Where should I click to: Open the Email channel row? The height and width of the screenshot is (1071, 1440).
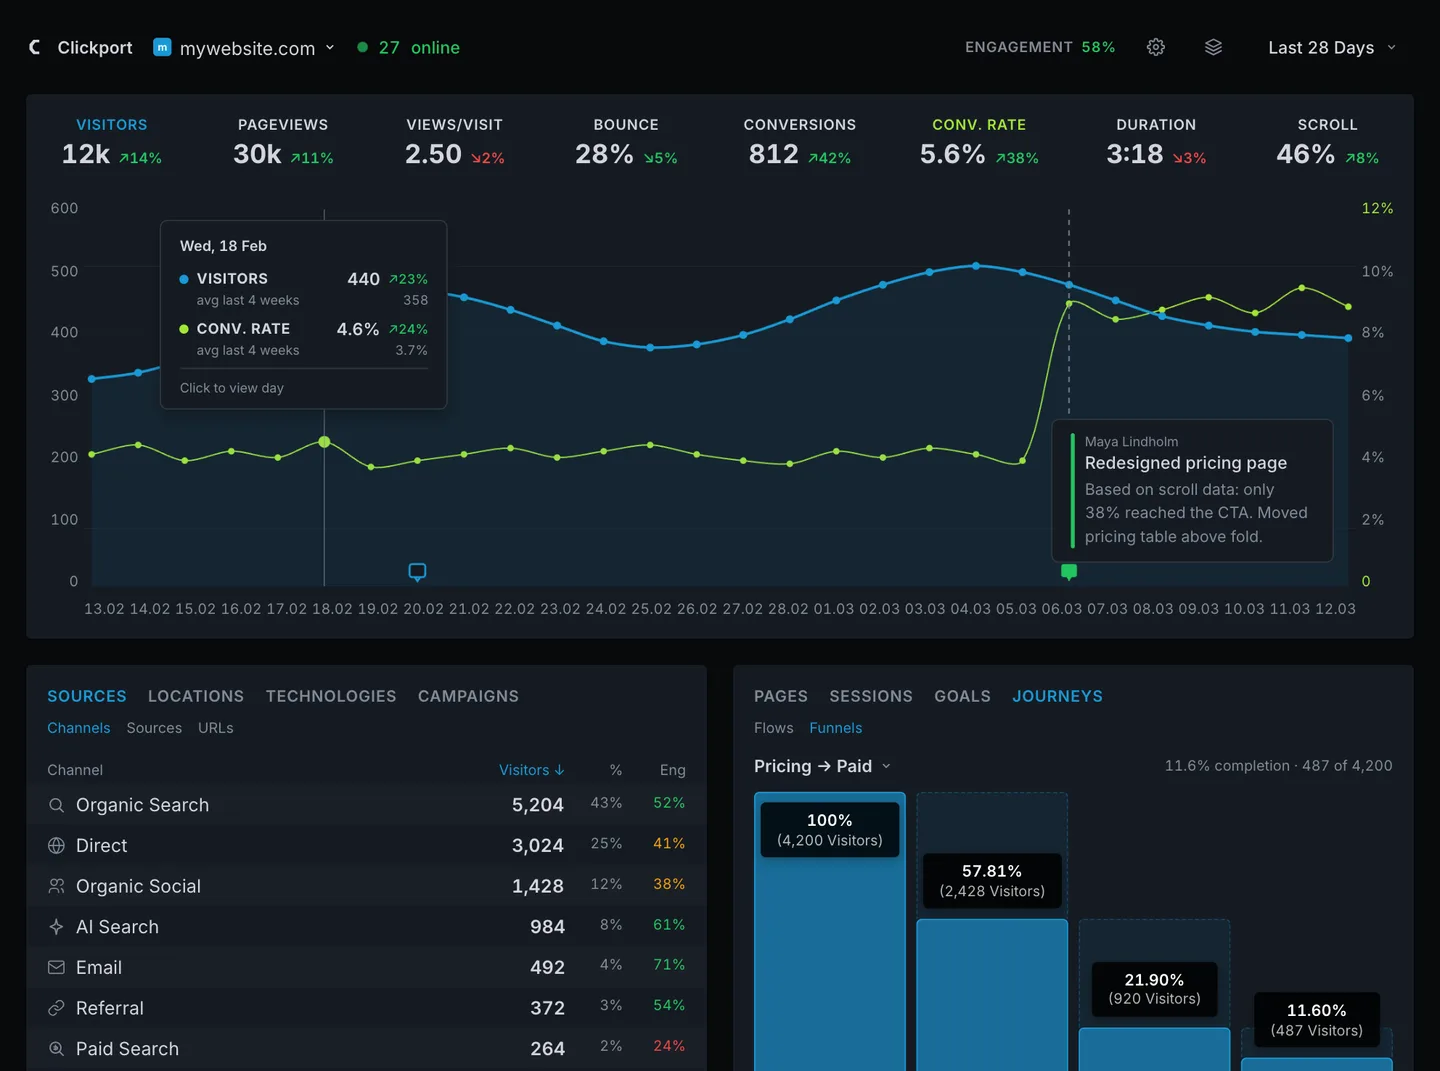[x=366, y=968]
